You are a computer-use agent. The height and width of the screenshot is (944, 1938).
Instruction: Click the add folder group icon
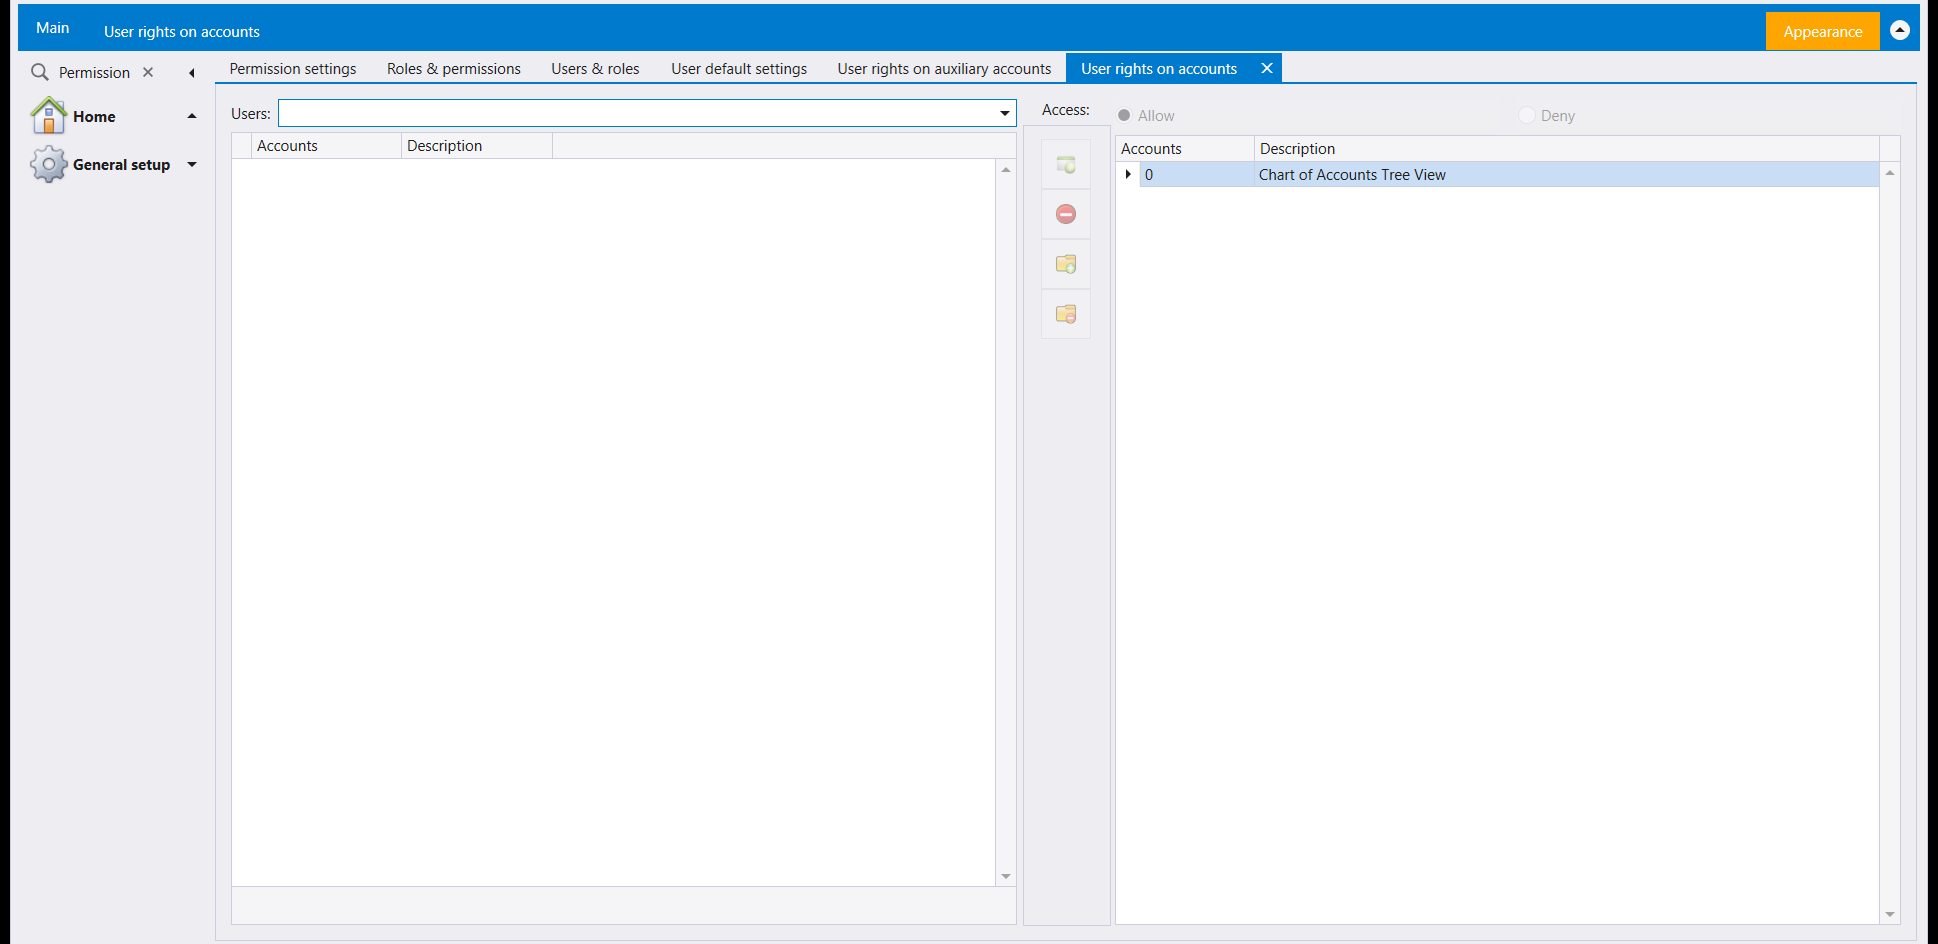pos(1066,264)
